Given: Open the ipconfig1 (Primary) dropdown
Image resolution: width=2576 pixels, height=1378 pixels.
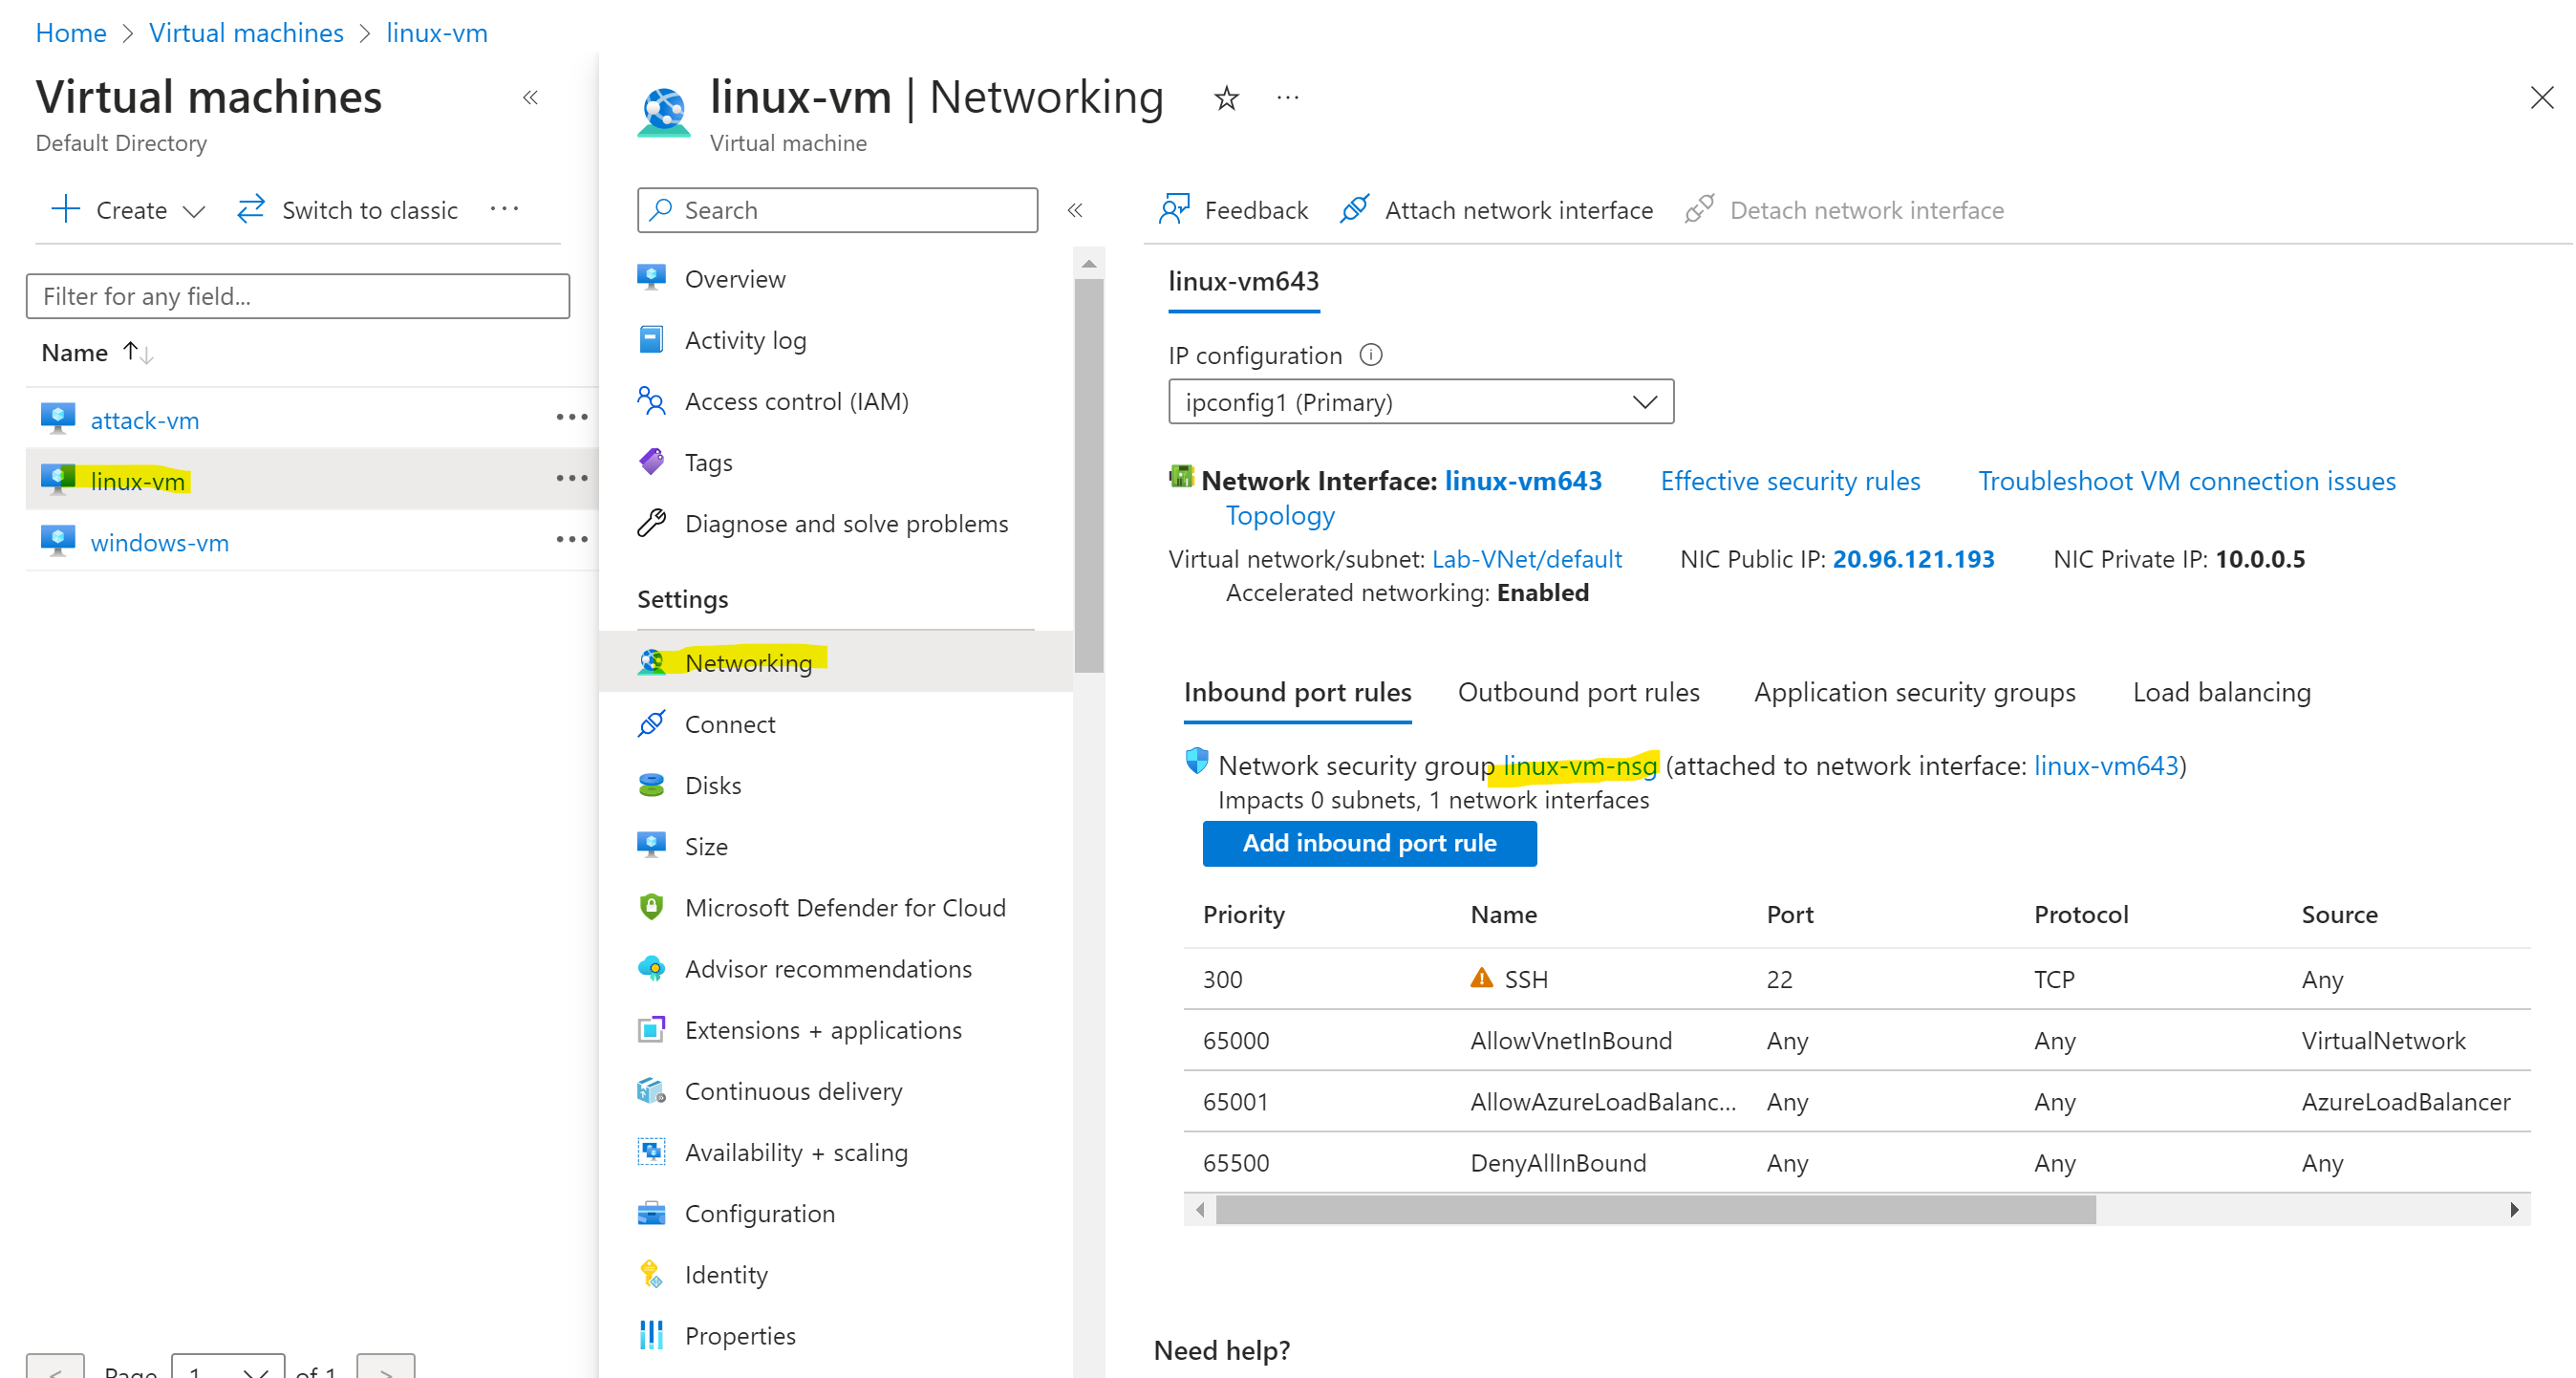Looking at the screenshot, I should [x=1420, y=402].
